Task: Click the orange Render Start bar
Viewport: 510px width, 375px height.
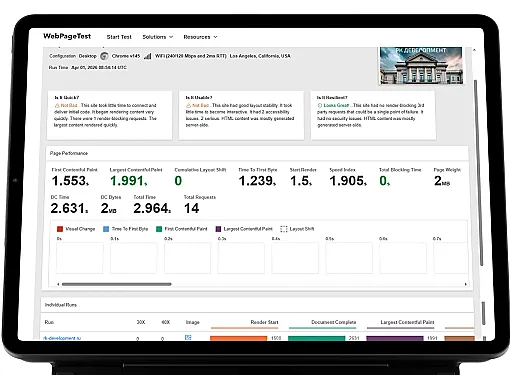Action: pyautogui.click(x=239, y=338)
